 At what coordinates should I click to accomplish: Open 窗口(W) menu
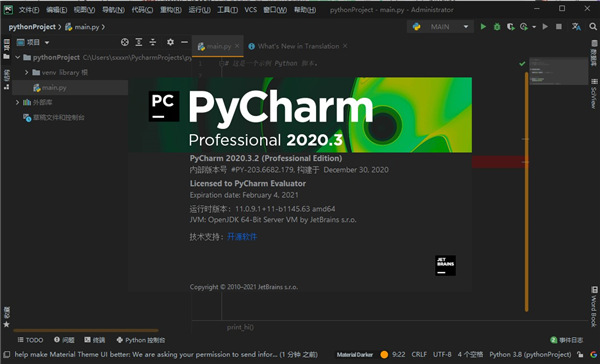(x=275, y=10)
